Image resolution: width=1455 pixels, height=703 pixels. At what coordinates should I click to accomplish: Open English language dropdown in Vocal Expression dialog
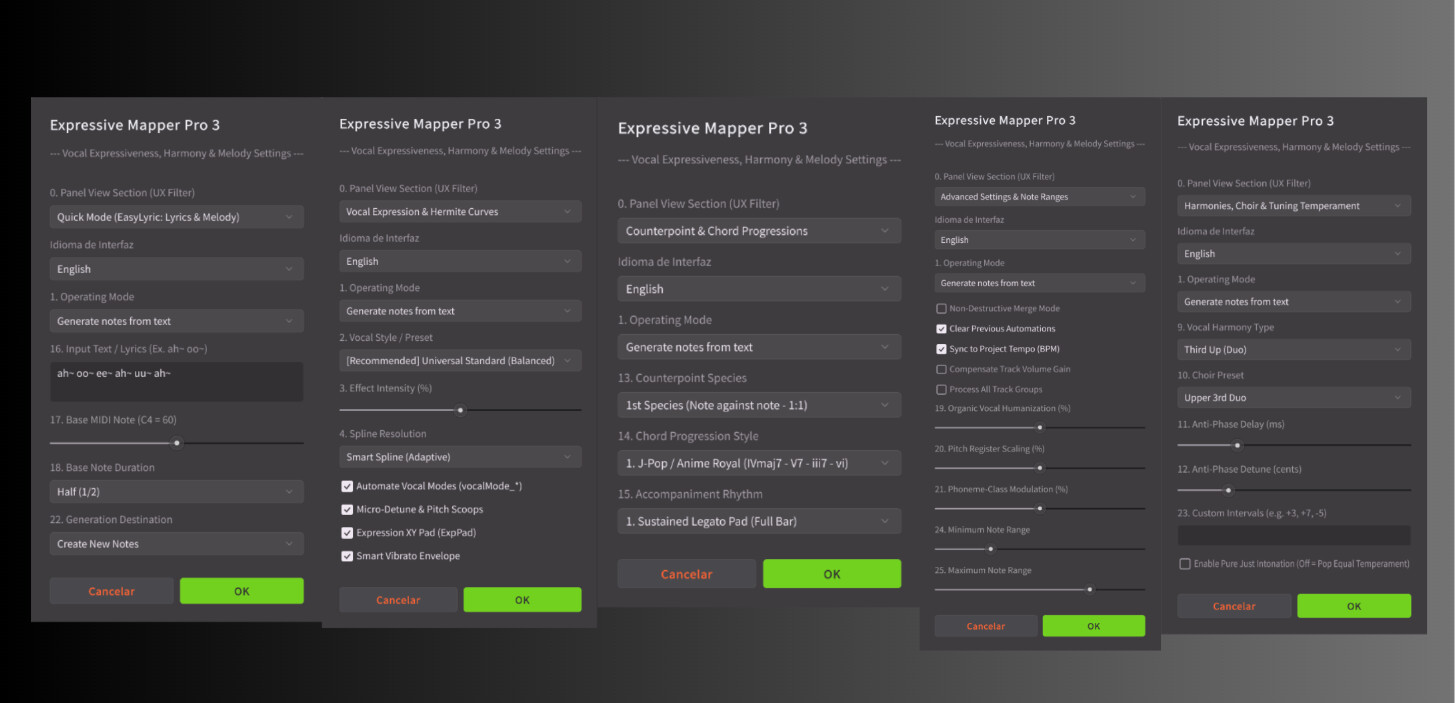pyautogui.click(x=460, y=261)
